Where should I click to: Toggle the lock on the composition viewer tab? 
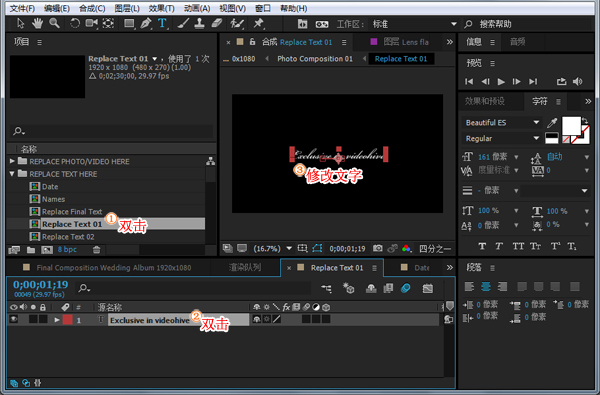pos(252,42)
